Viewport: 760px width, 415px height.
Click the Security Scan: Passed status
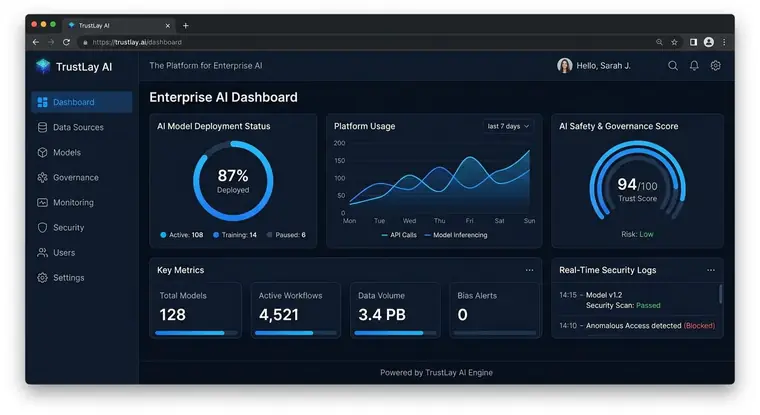623,305
